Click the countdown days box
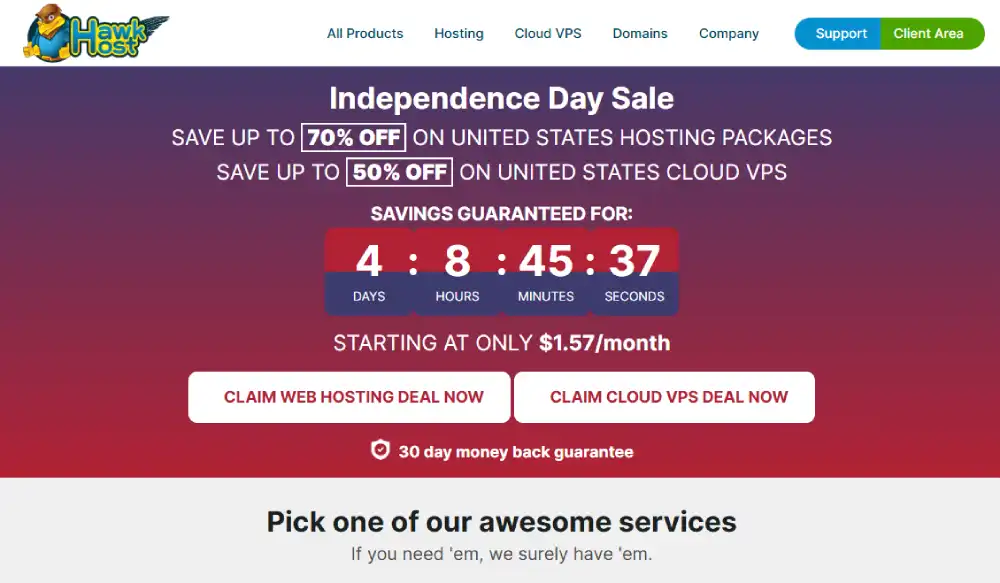1000x583 pixels. click(369, 271)
